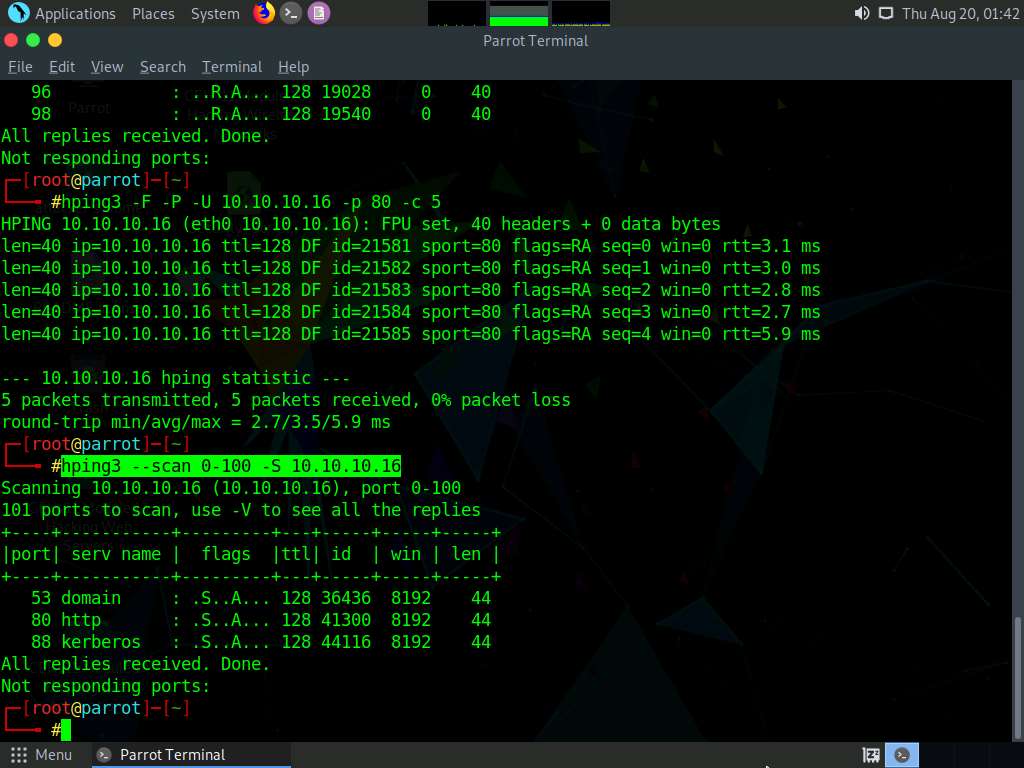This screenshot has width=1024, height=768.
Task: Click the highlighted hping3 --scan command
Action: click(231, 466)
